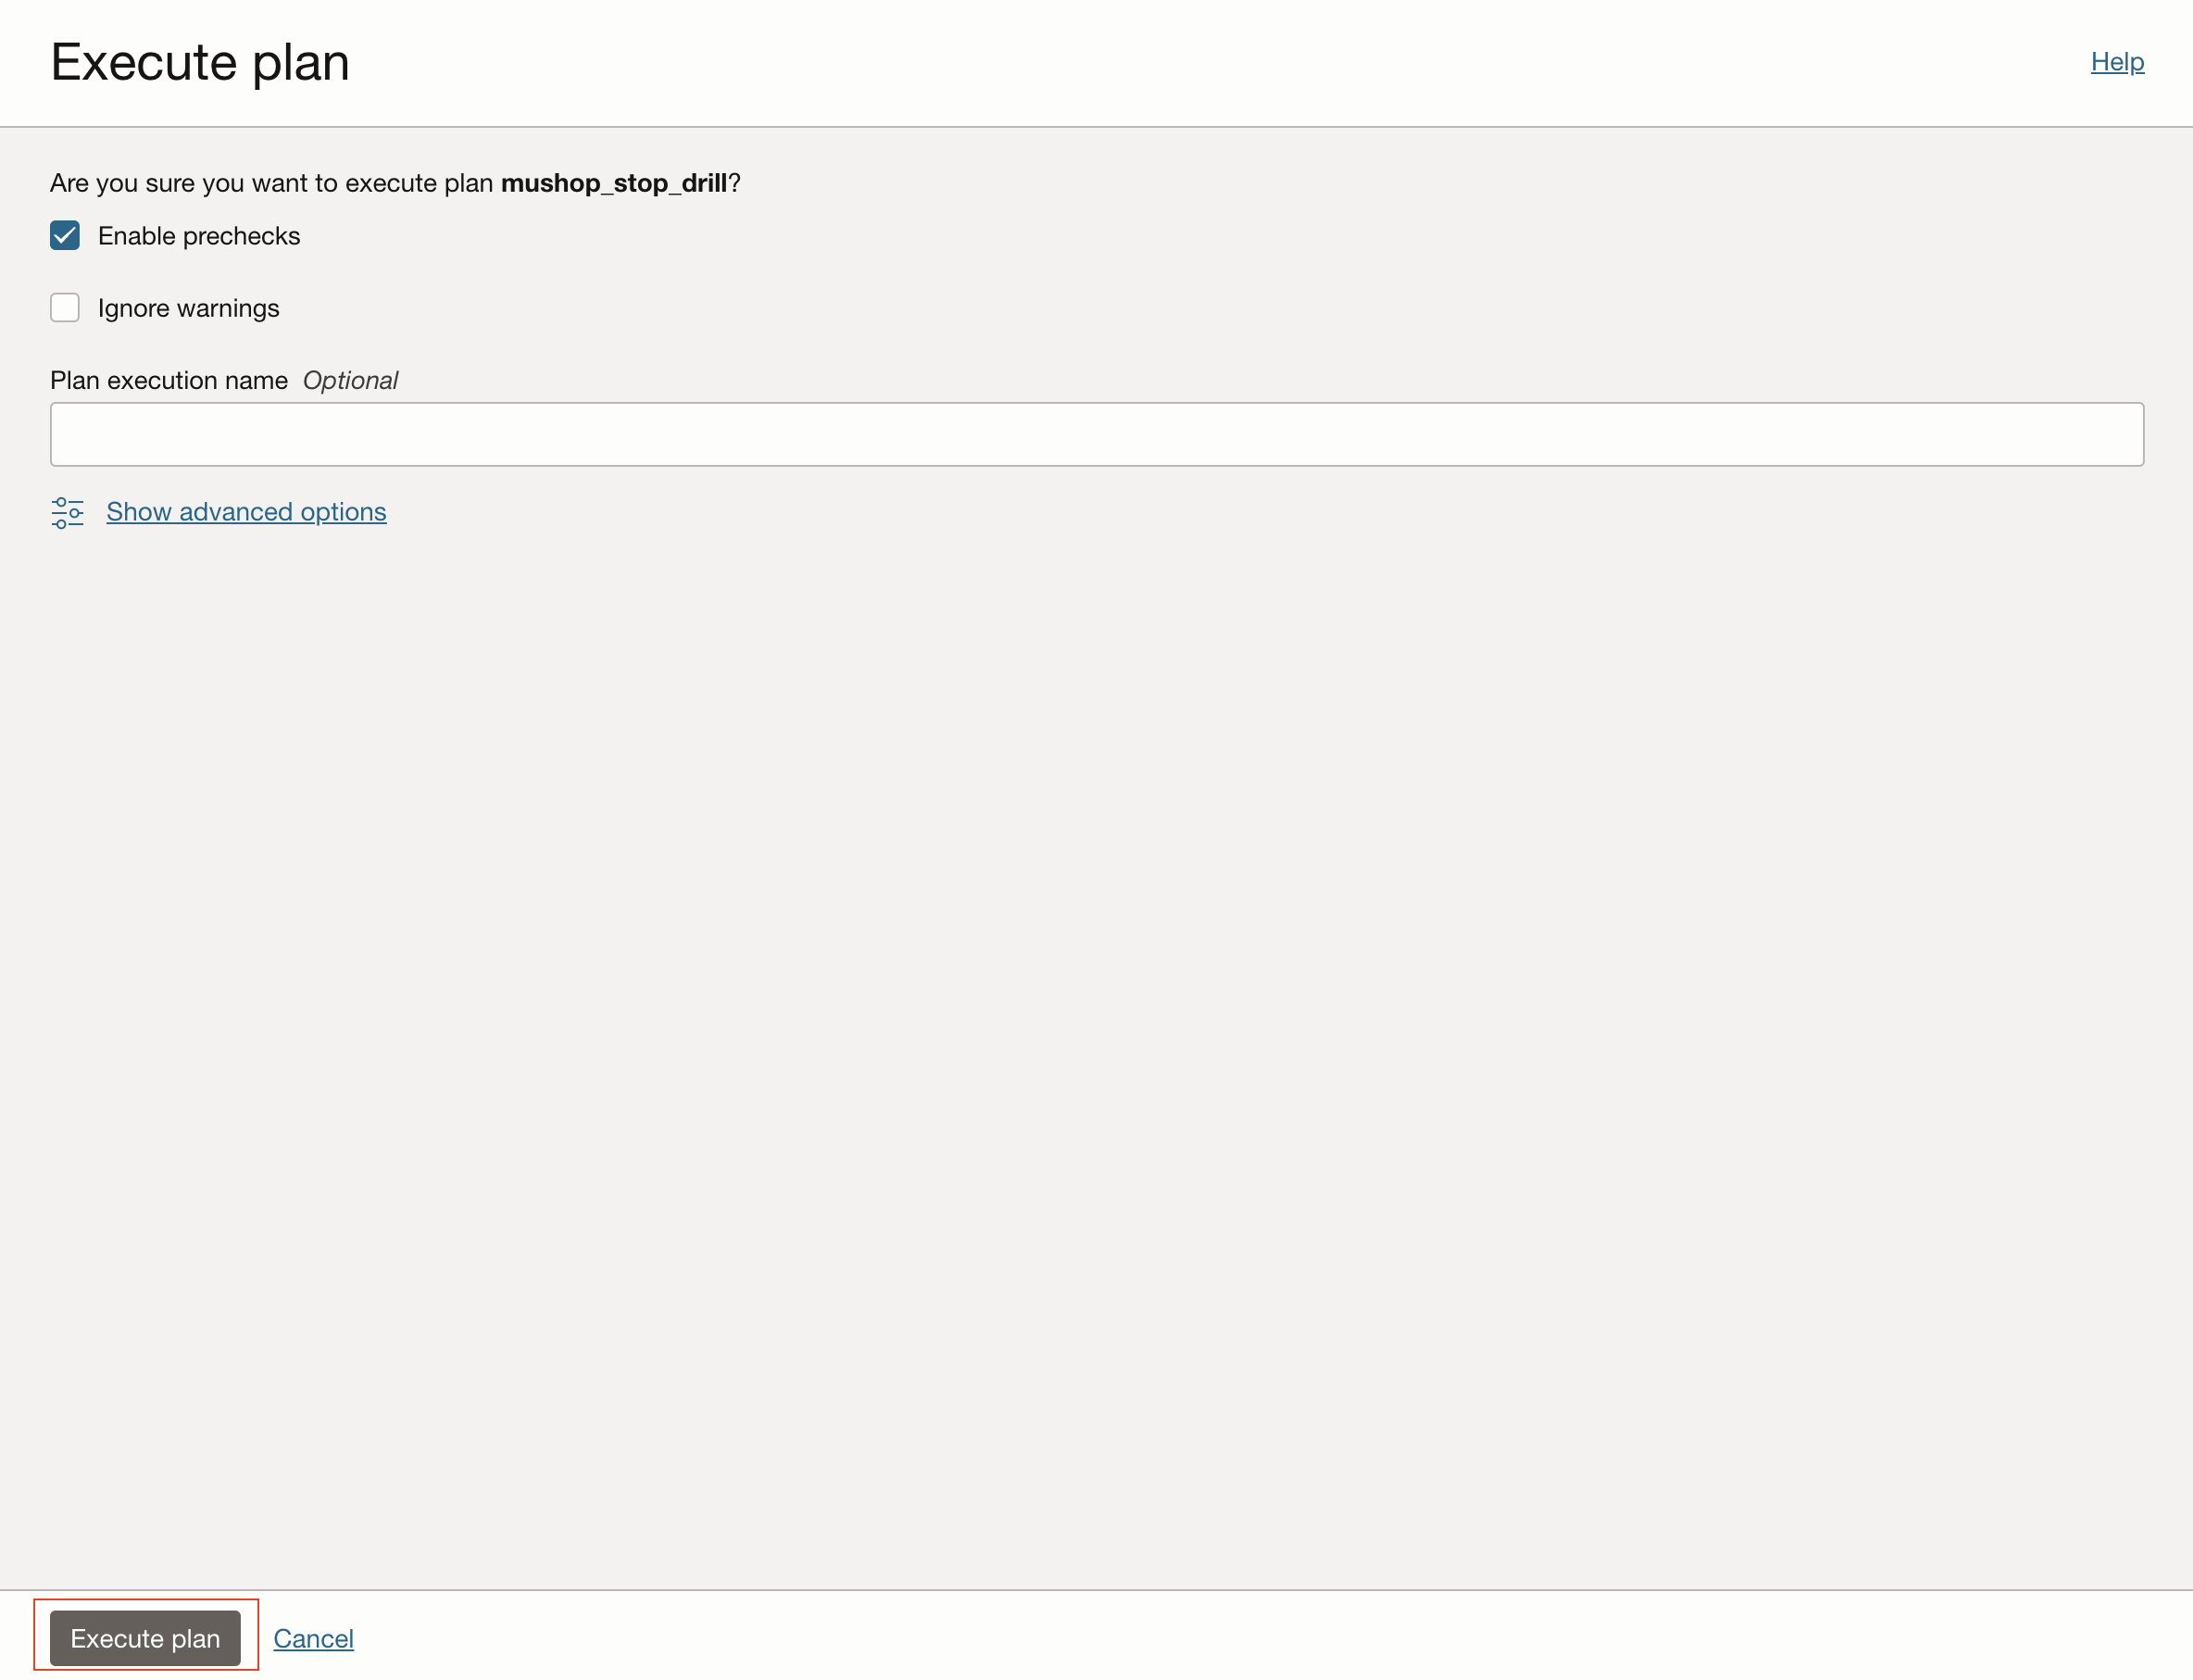This screenshot has width=2193, height=1680.
Task: Click the 'Enable prechecks' label text
Action: [198, 236]
